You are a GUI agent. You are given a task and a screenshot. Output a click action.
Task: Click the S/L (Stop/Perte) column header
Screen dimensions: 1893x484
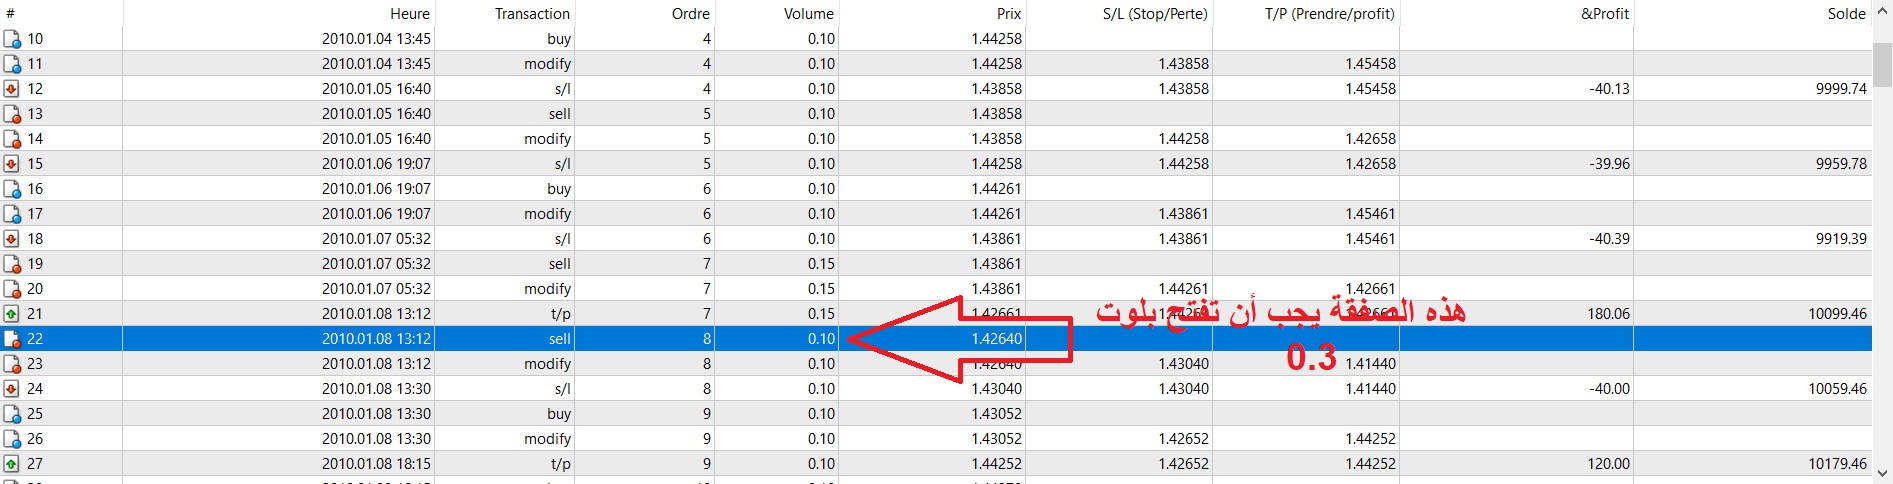click(x=1155, y=13)
